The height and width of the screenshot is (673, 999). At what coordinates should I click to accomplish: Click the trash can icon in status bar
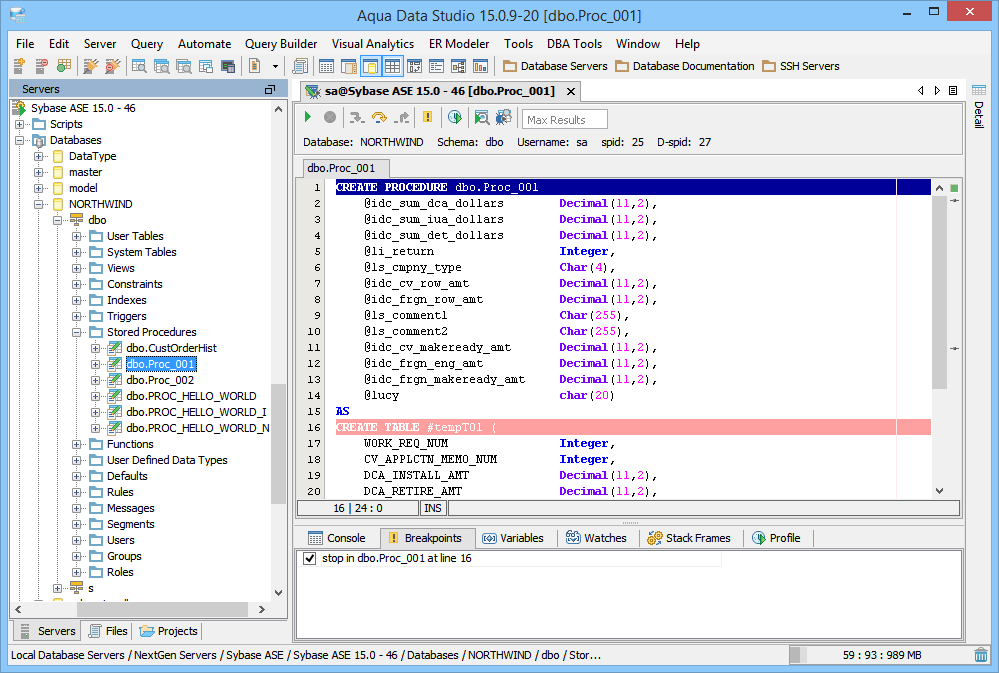coord(981,655)
